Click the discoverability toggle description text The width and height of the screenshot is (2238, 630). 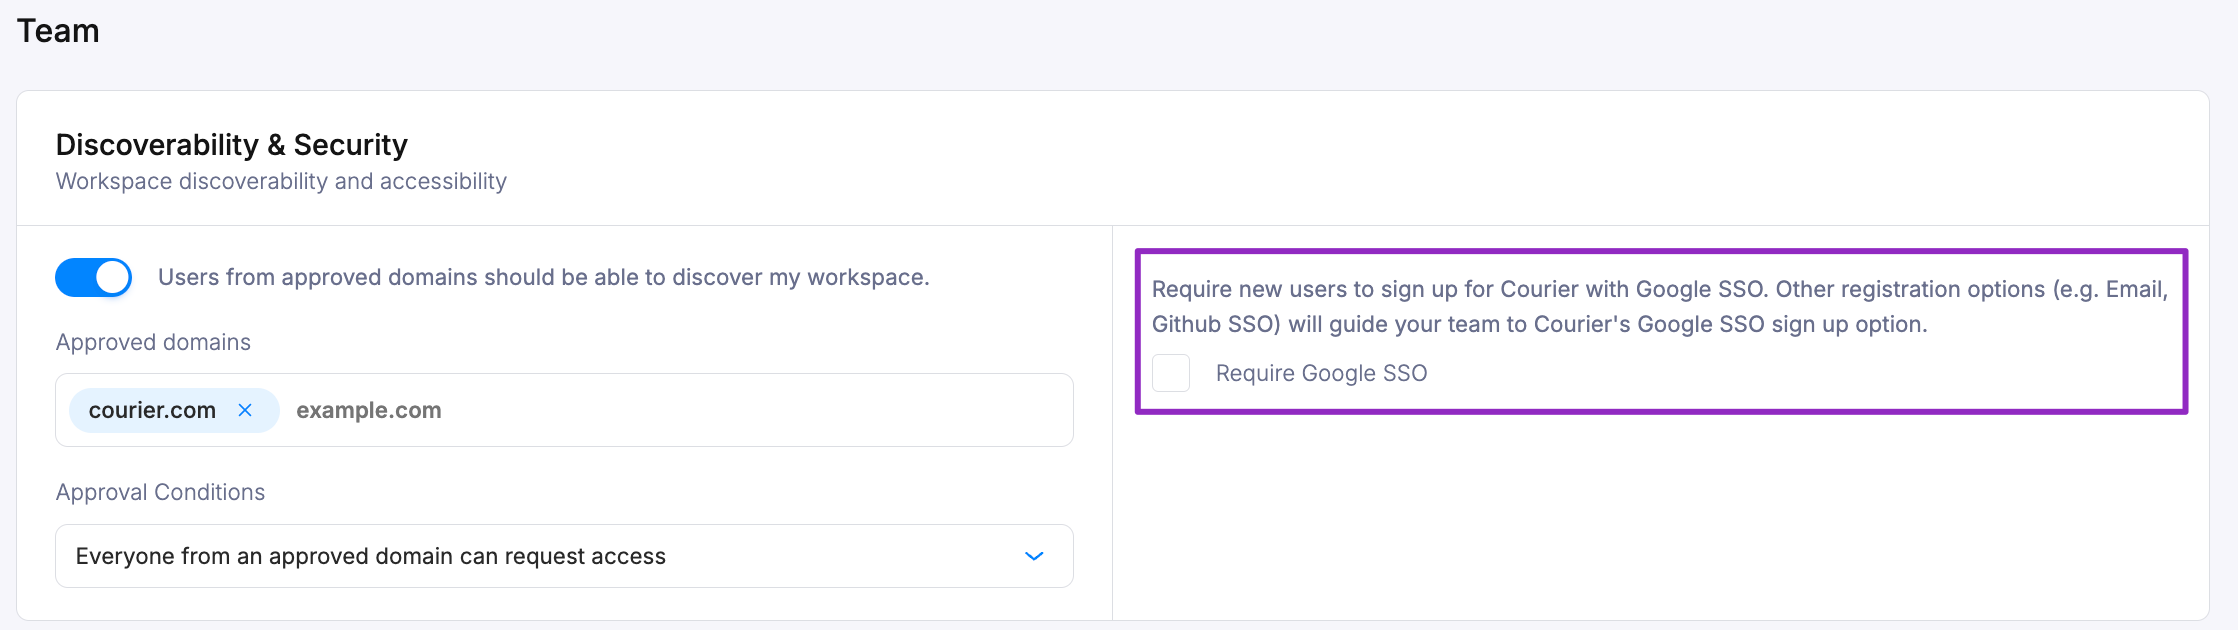click(x=544, y=277)
